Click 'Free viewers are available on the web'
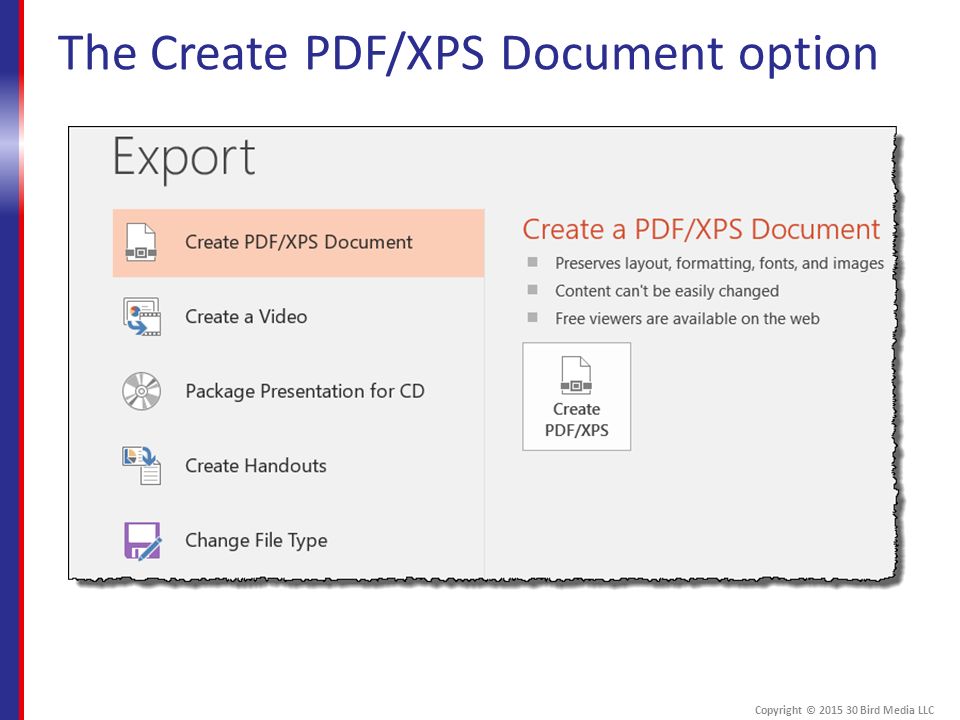Screen dimensions: 960x720 [x=687, y=318]
